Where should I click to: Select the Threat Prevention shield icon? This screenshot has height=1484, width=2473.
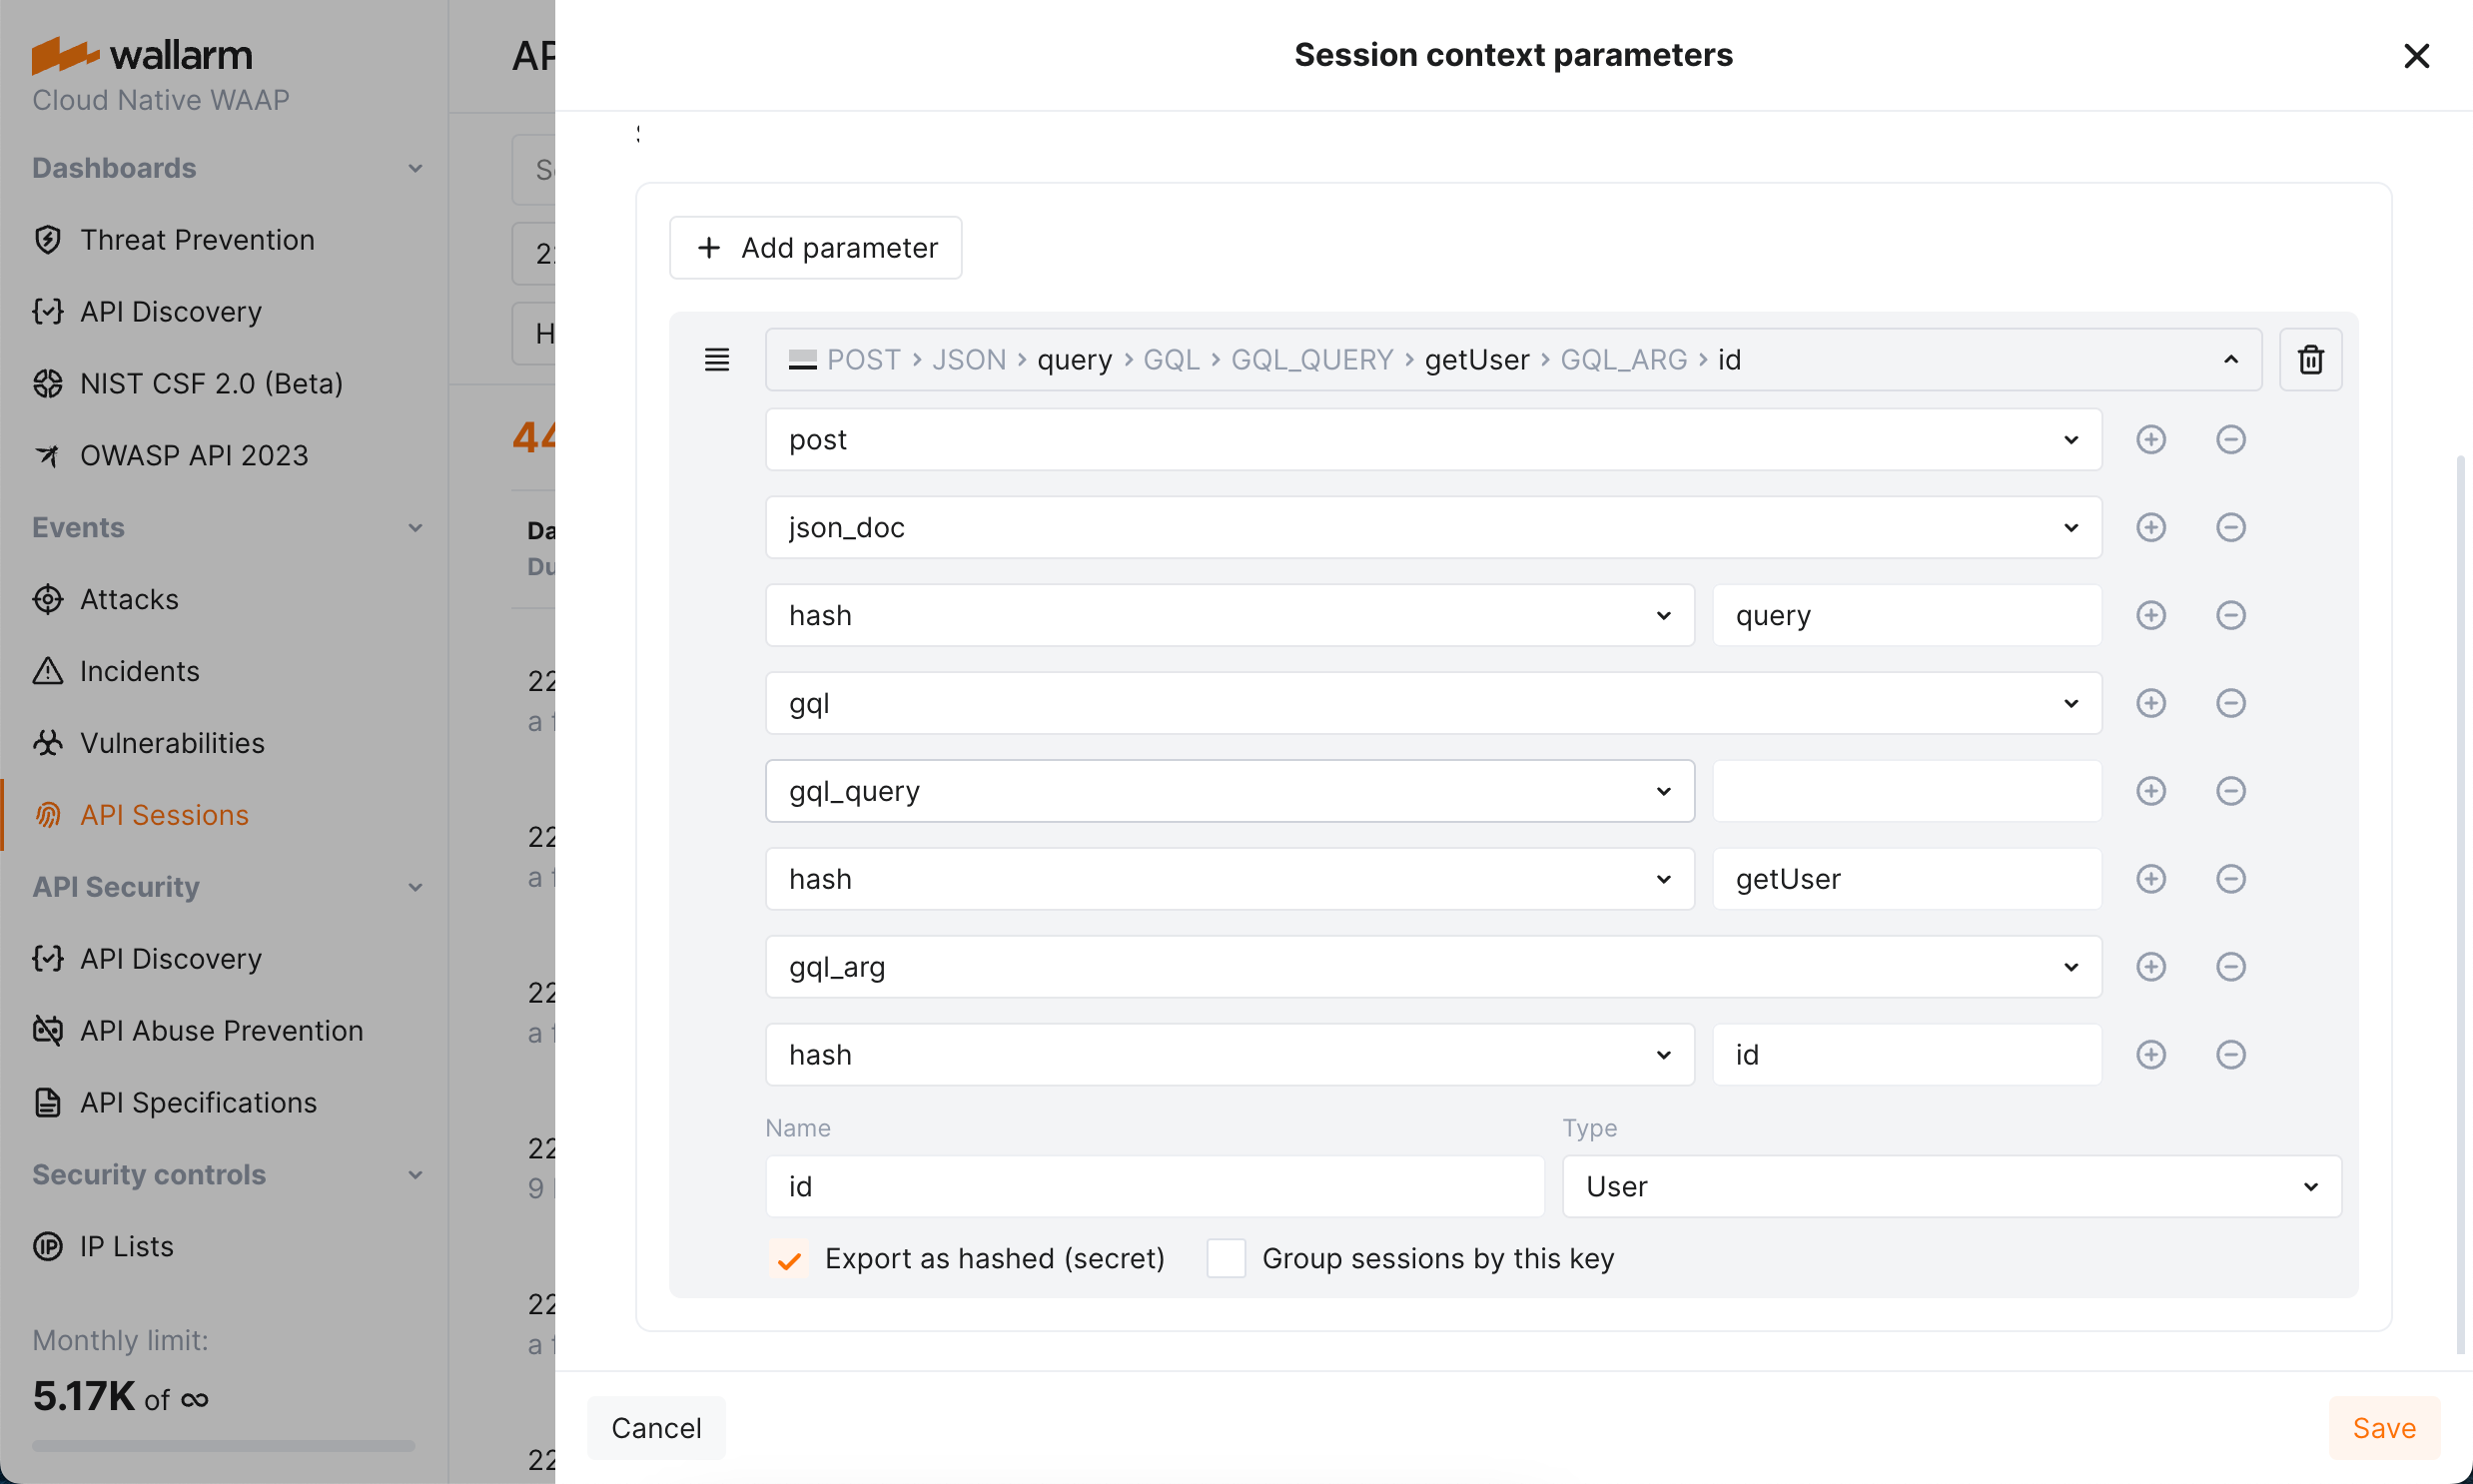tap(47, 239)
